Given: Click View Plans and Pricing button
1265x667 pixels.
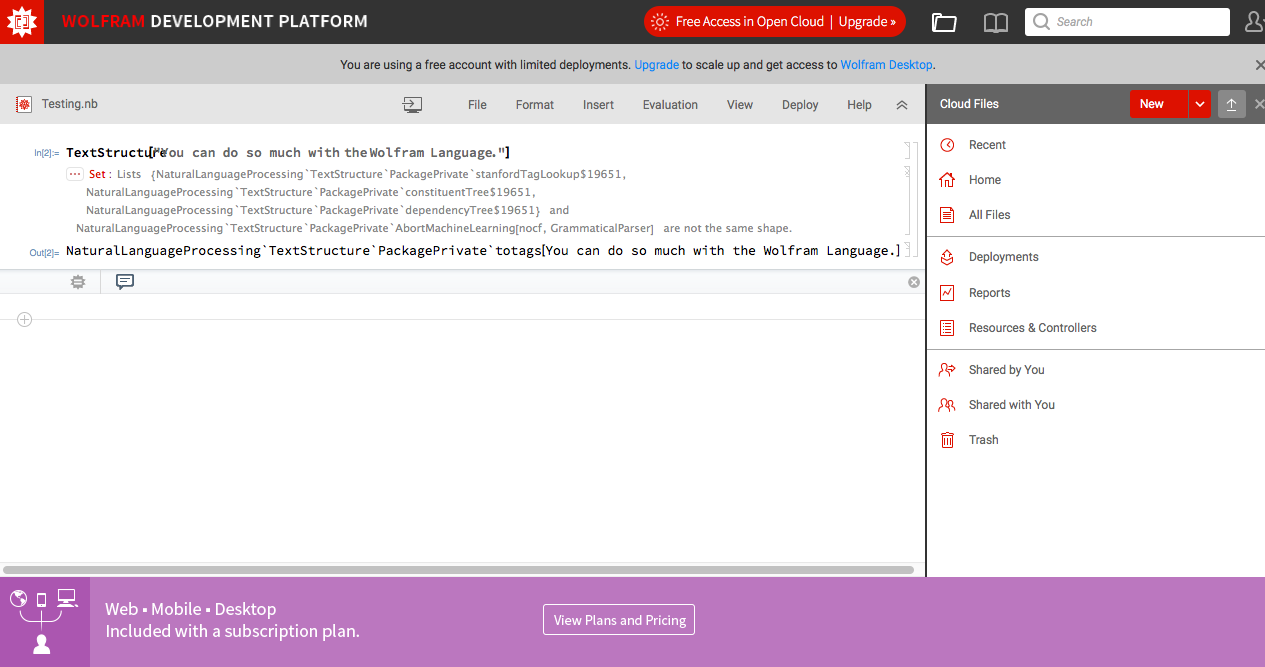Looking at the screenshot, I should click(619, 620).
